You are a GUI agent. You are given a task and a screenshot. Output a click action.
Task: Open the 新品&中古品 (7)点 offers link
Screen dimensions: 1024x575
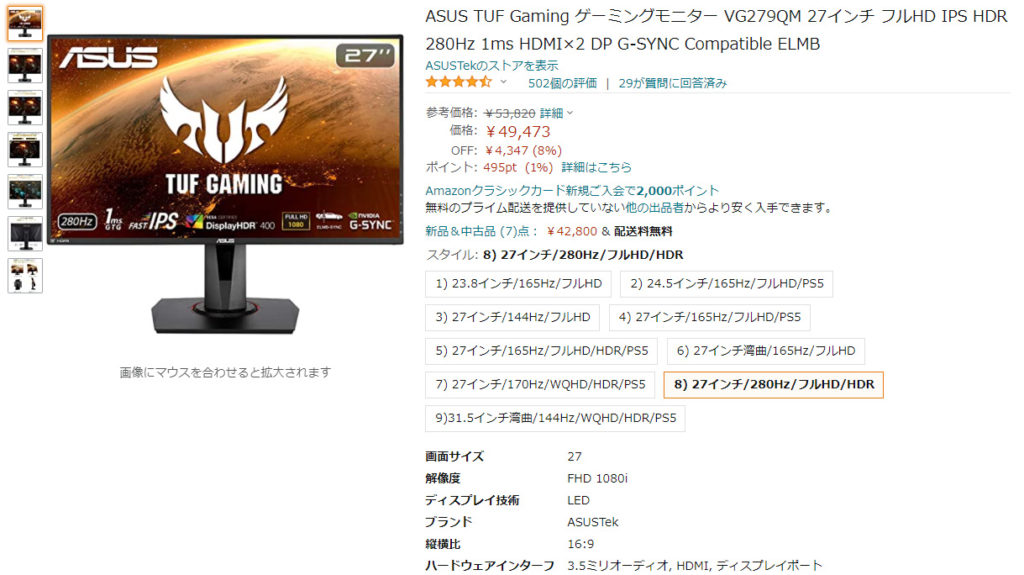pyautogui.click(x=481, y=231)
